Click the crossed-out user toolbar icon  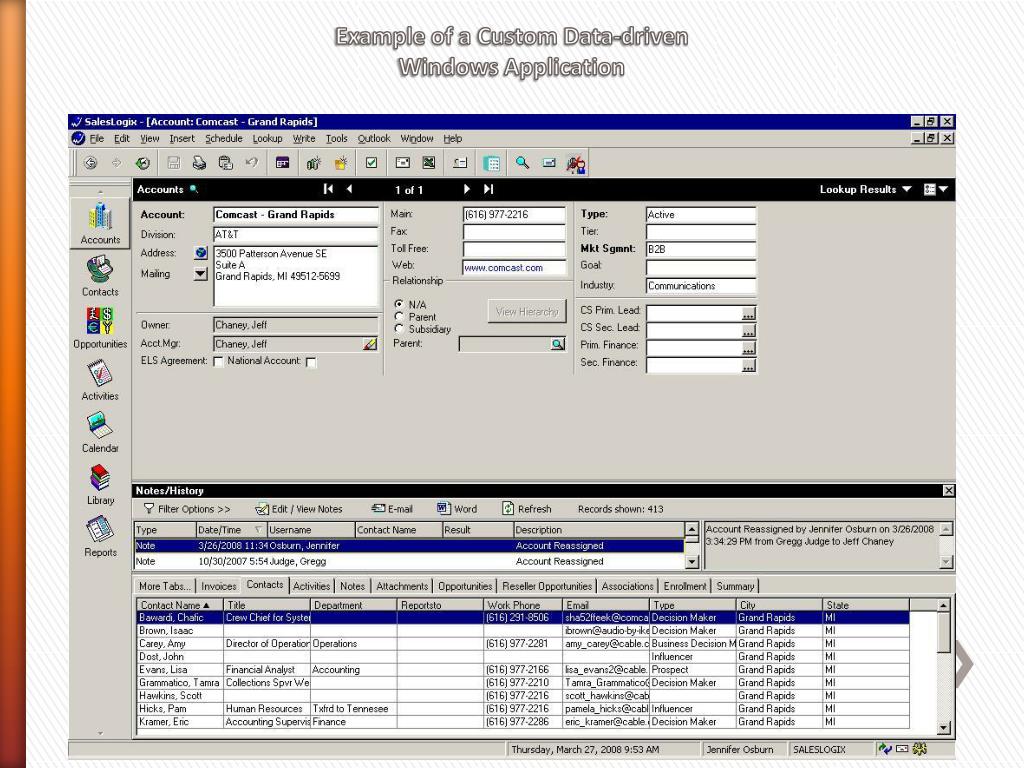click(576, 164)
